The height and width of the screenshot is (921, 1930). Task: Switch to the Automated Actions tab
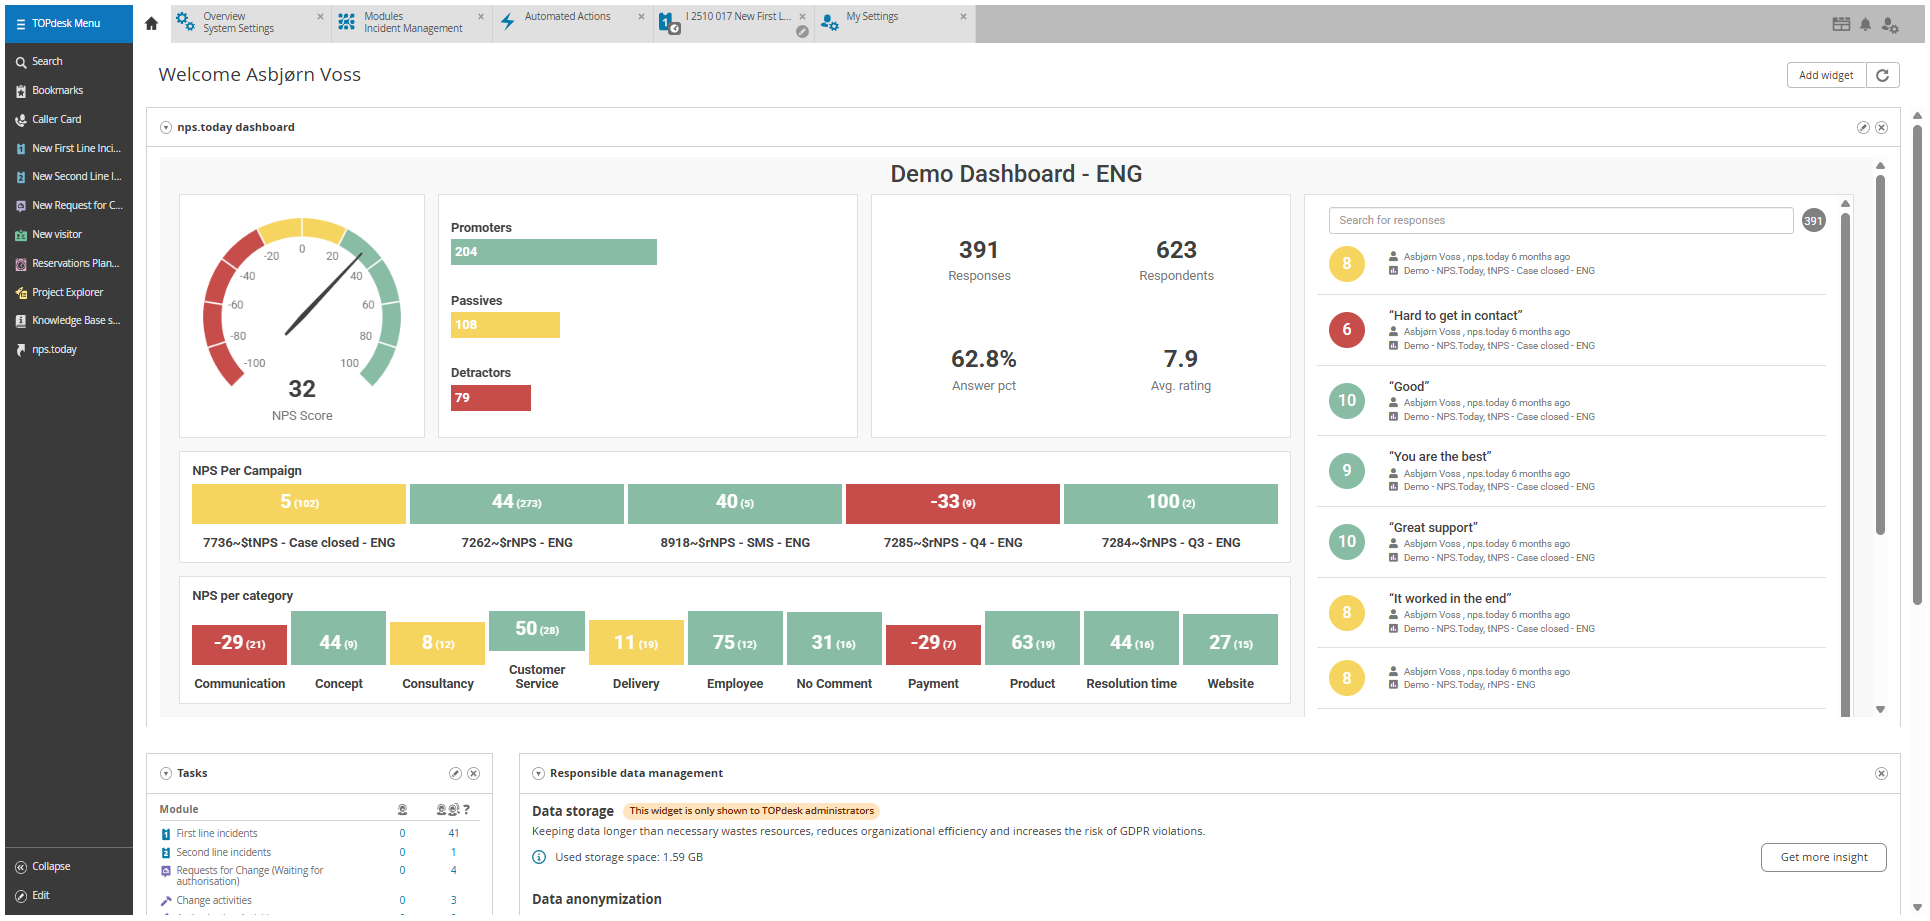pyautogui.click(x=567, y=16)
